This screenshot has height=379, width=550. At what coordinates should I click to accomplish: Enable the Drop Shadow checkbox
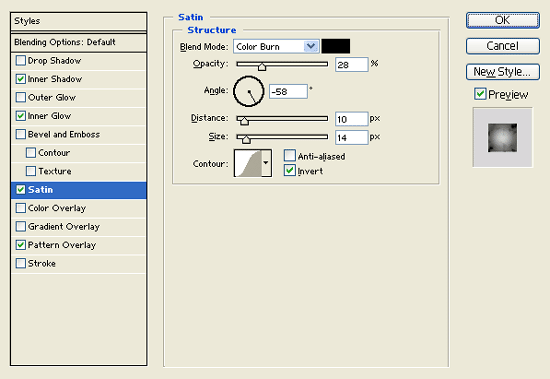[21, 61]
